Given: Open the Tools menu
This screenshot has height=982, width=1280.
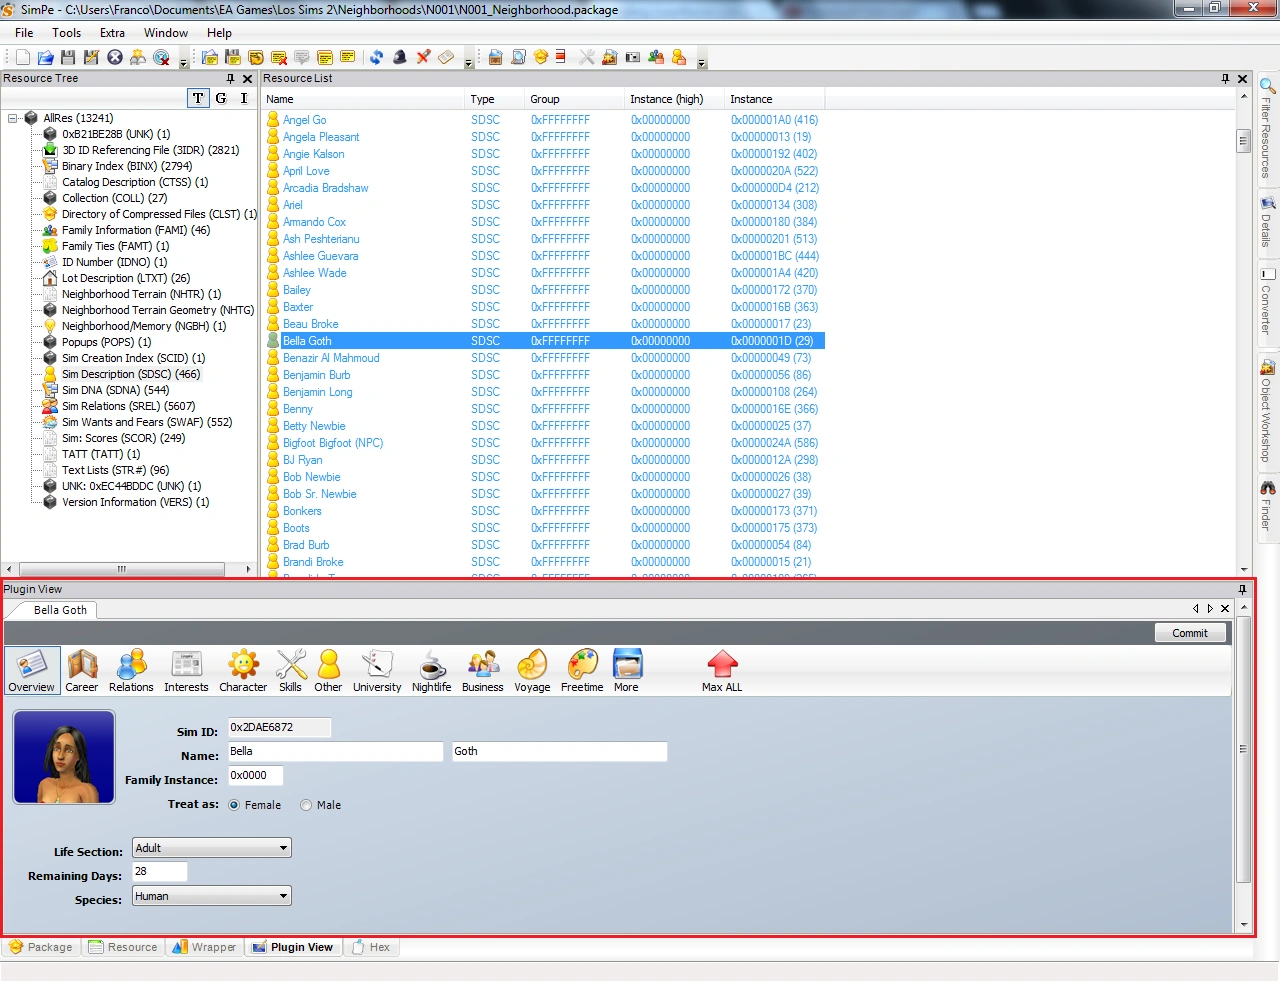Looking at the screenshot, I should [x=67, y=33].
